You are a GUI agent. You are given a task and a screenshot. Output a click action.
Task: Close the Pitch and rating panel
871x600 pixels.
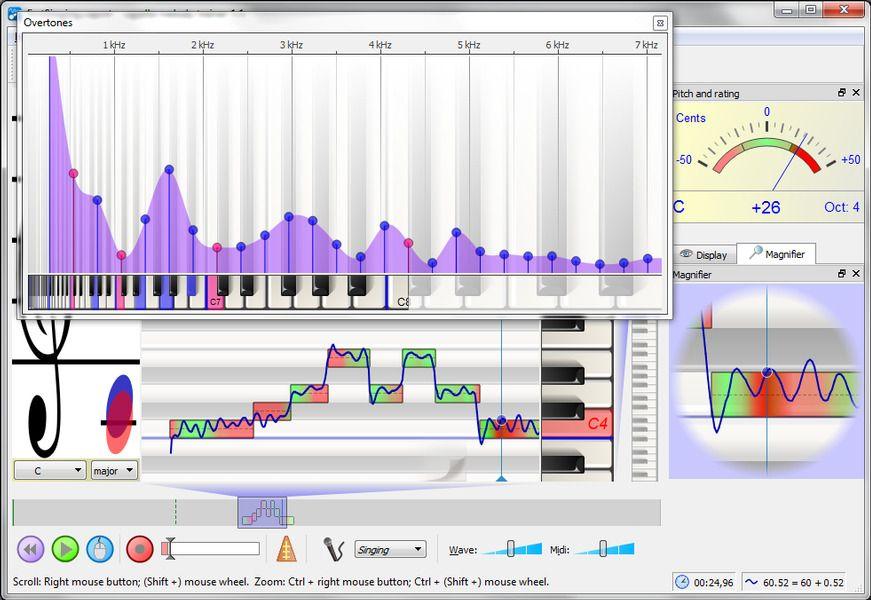tap(857, 93)
